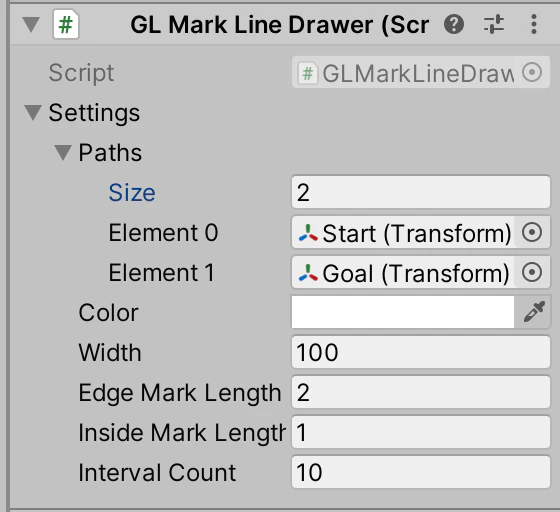Viewport: 560px width, 512px height.
Task: Select the Start (Transform) reference field
Action: click(x=404, y=232)
